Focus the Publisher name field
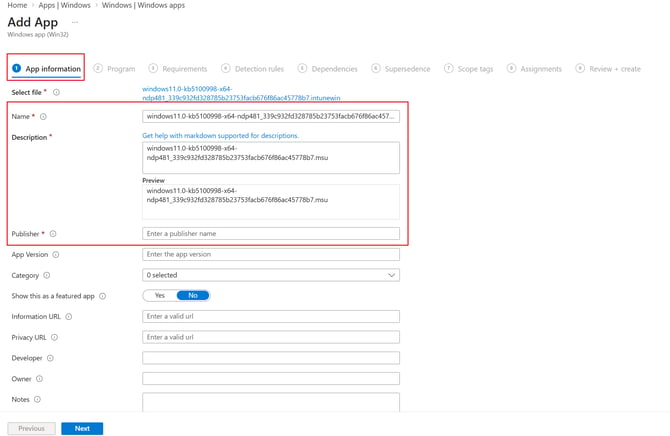This screenshot has height=436, width=670. (271, 233)
